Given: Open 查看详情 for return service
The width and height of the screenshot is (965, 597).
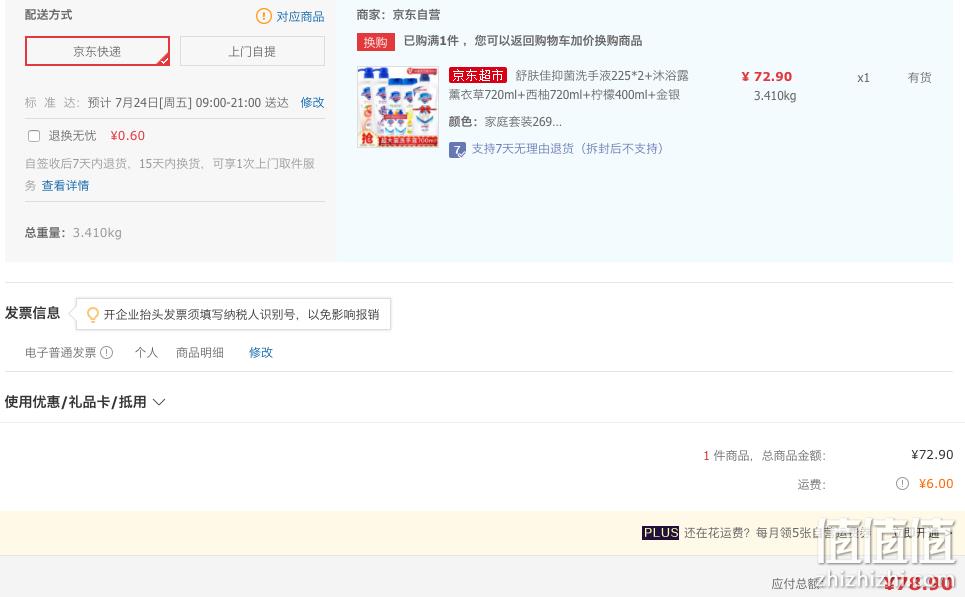Looking at the screenshot, I should 65,186.
